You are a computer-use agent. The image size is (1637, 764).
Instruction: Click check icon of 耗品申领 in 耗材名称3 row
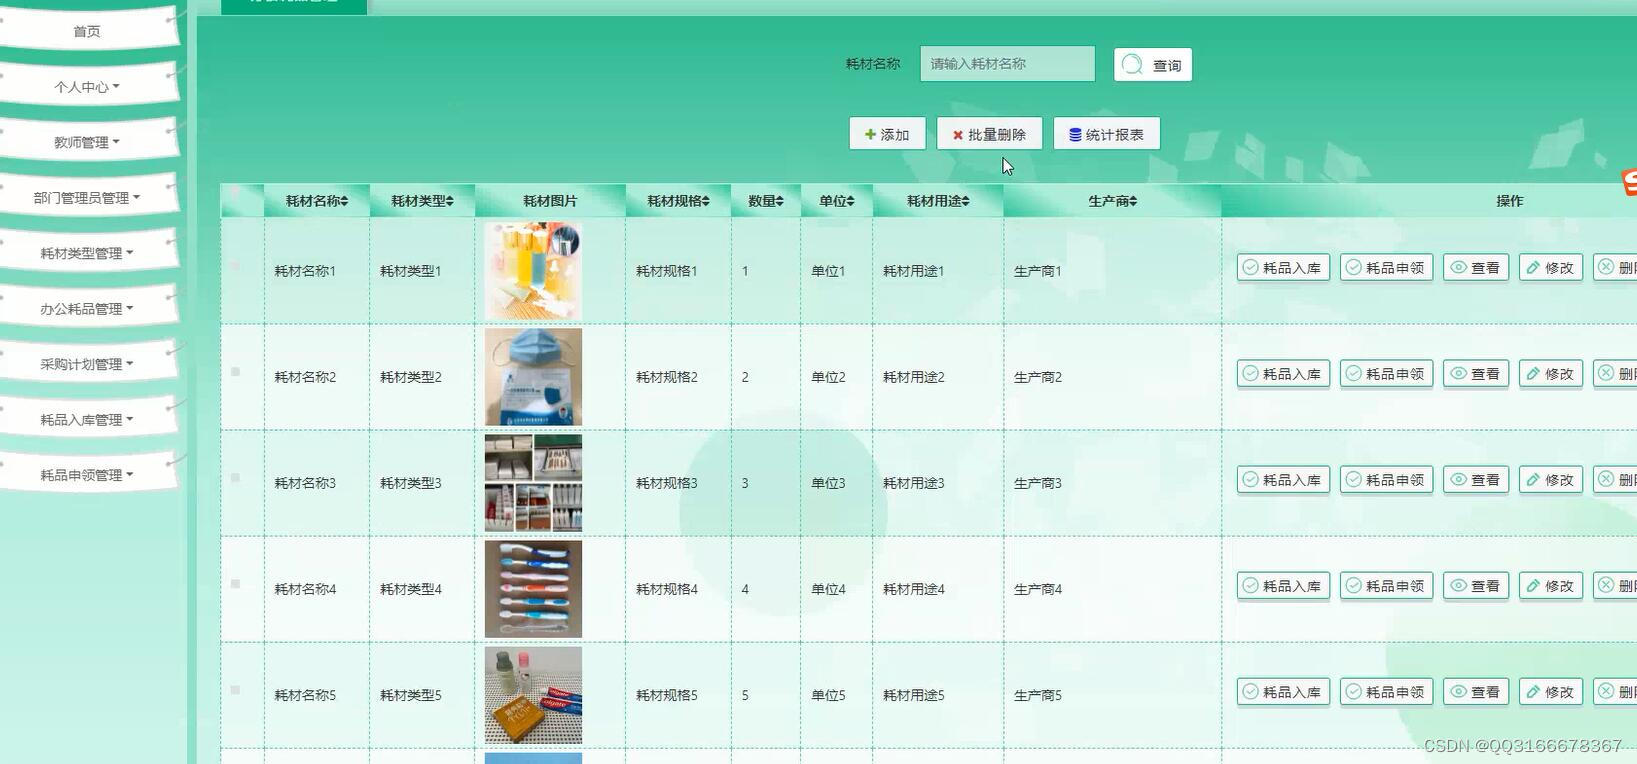(x=1353, y=479)
